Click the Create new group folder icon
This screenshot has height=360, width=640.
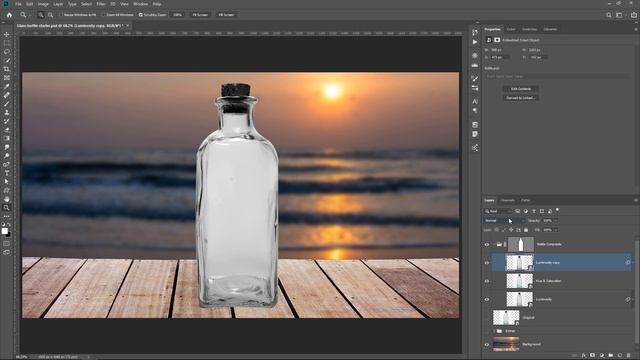coord(611,356)
